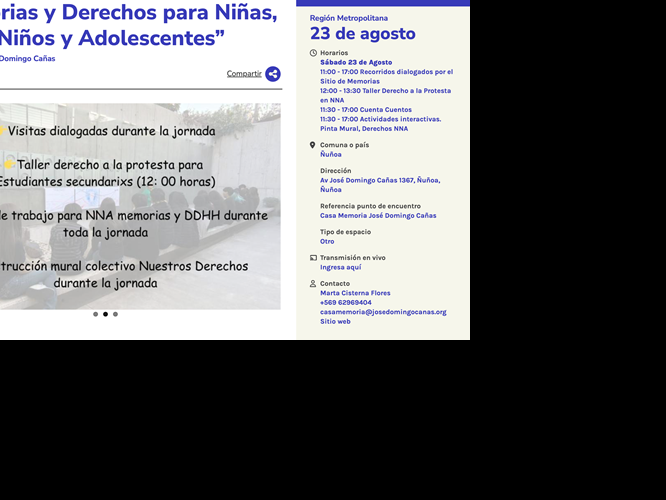Select the third carousel dot
The image size is (666, 500).
[116, 314]
